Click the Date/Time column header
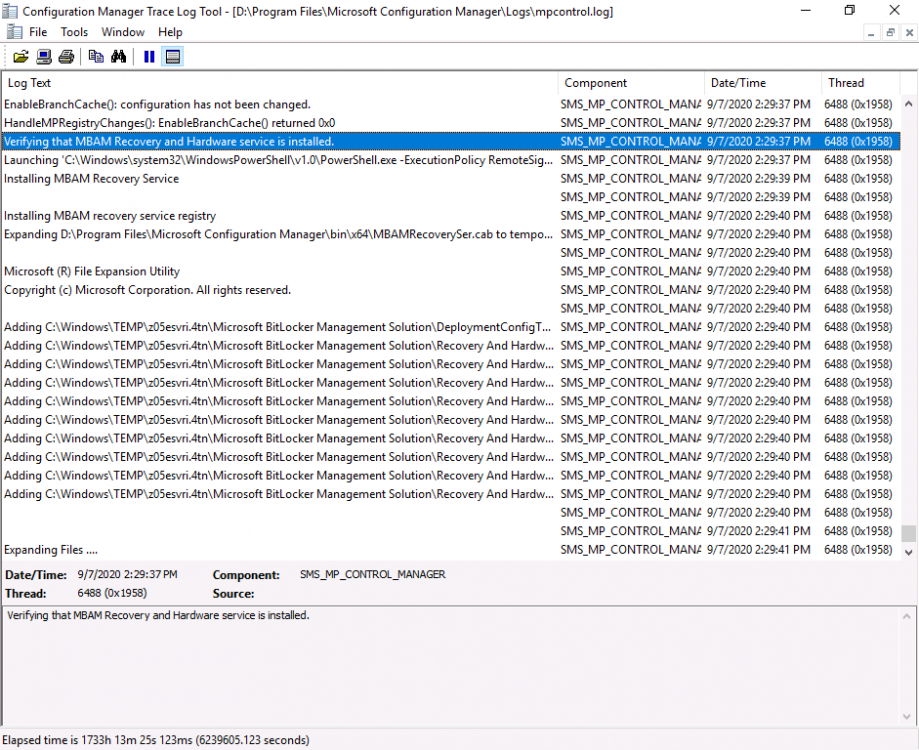 pos(763,83)
